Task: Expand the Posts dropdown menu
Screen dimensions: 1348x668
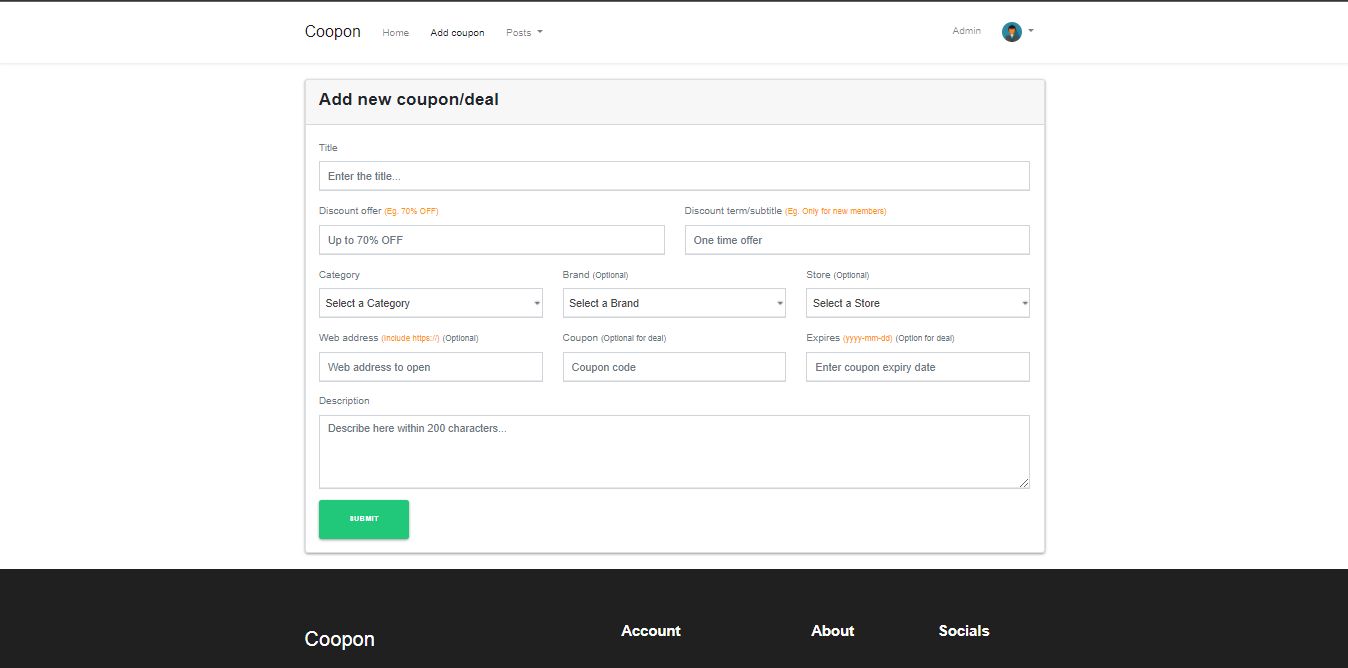Action: pyautogui.click(x=524, y=33)
